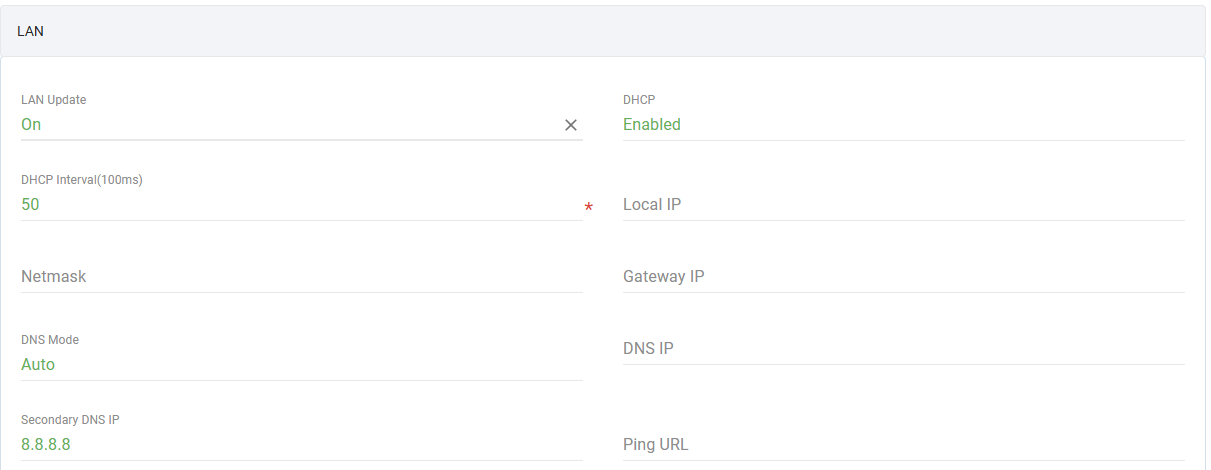Viewport: 1211px width, 470px height.
Task: Select the Netmask input field
Action: [x=300, y=277]
